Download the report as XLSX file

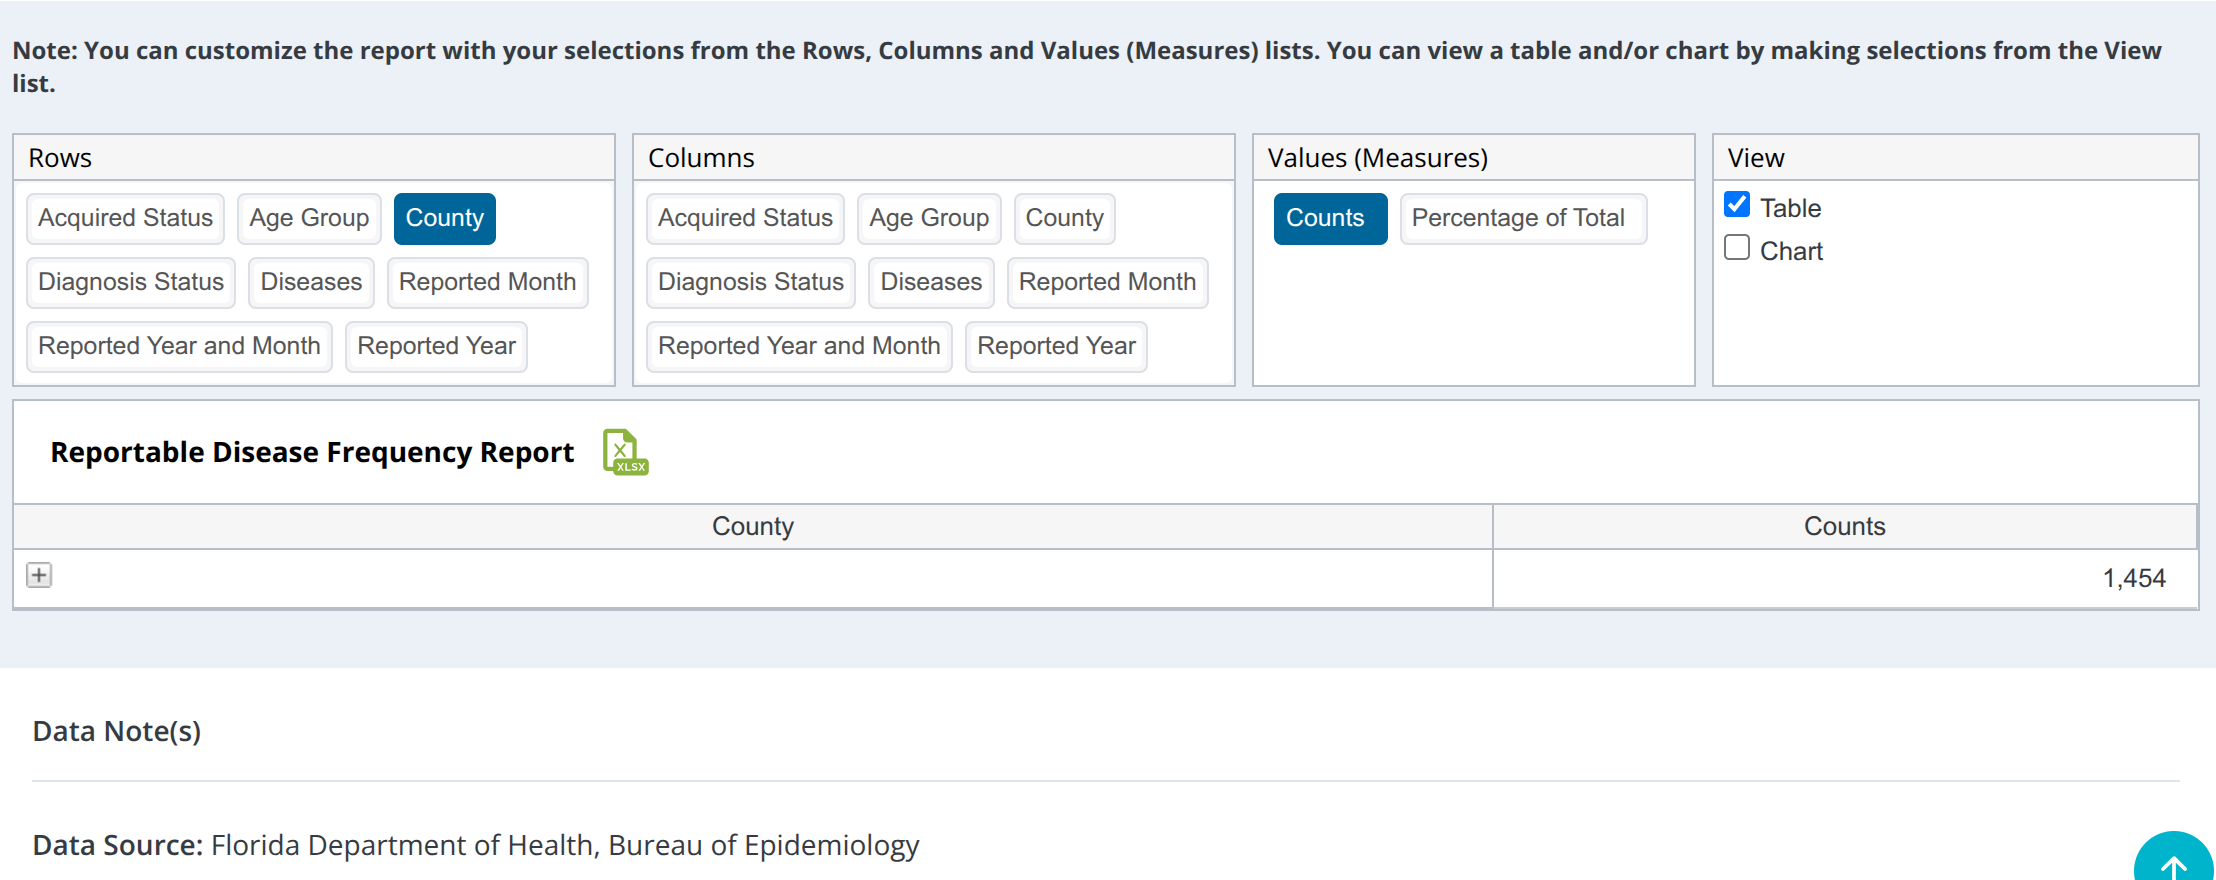(625, 452)
